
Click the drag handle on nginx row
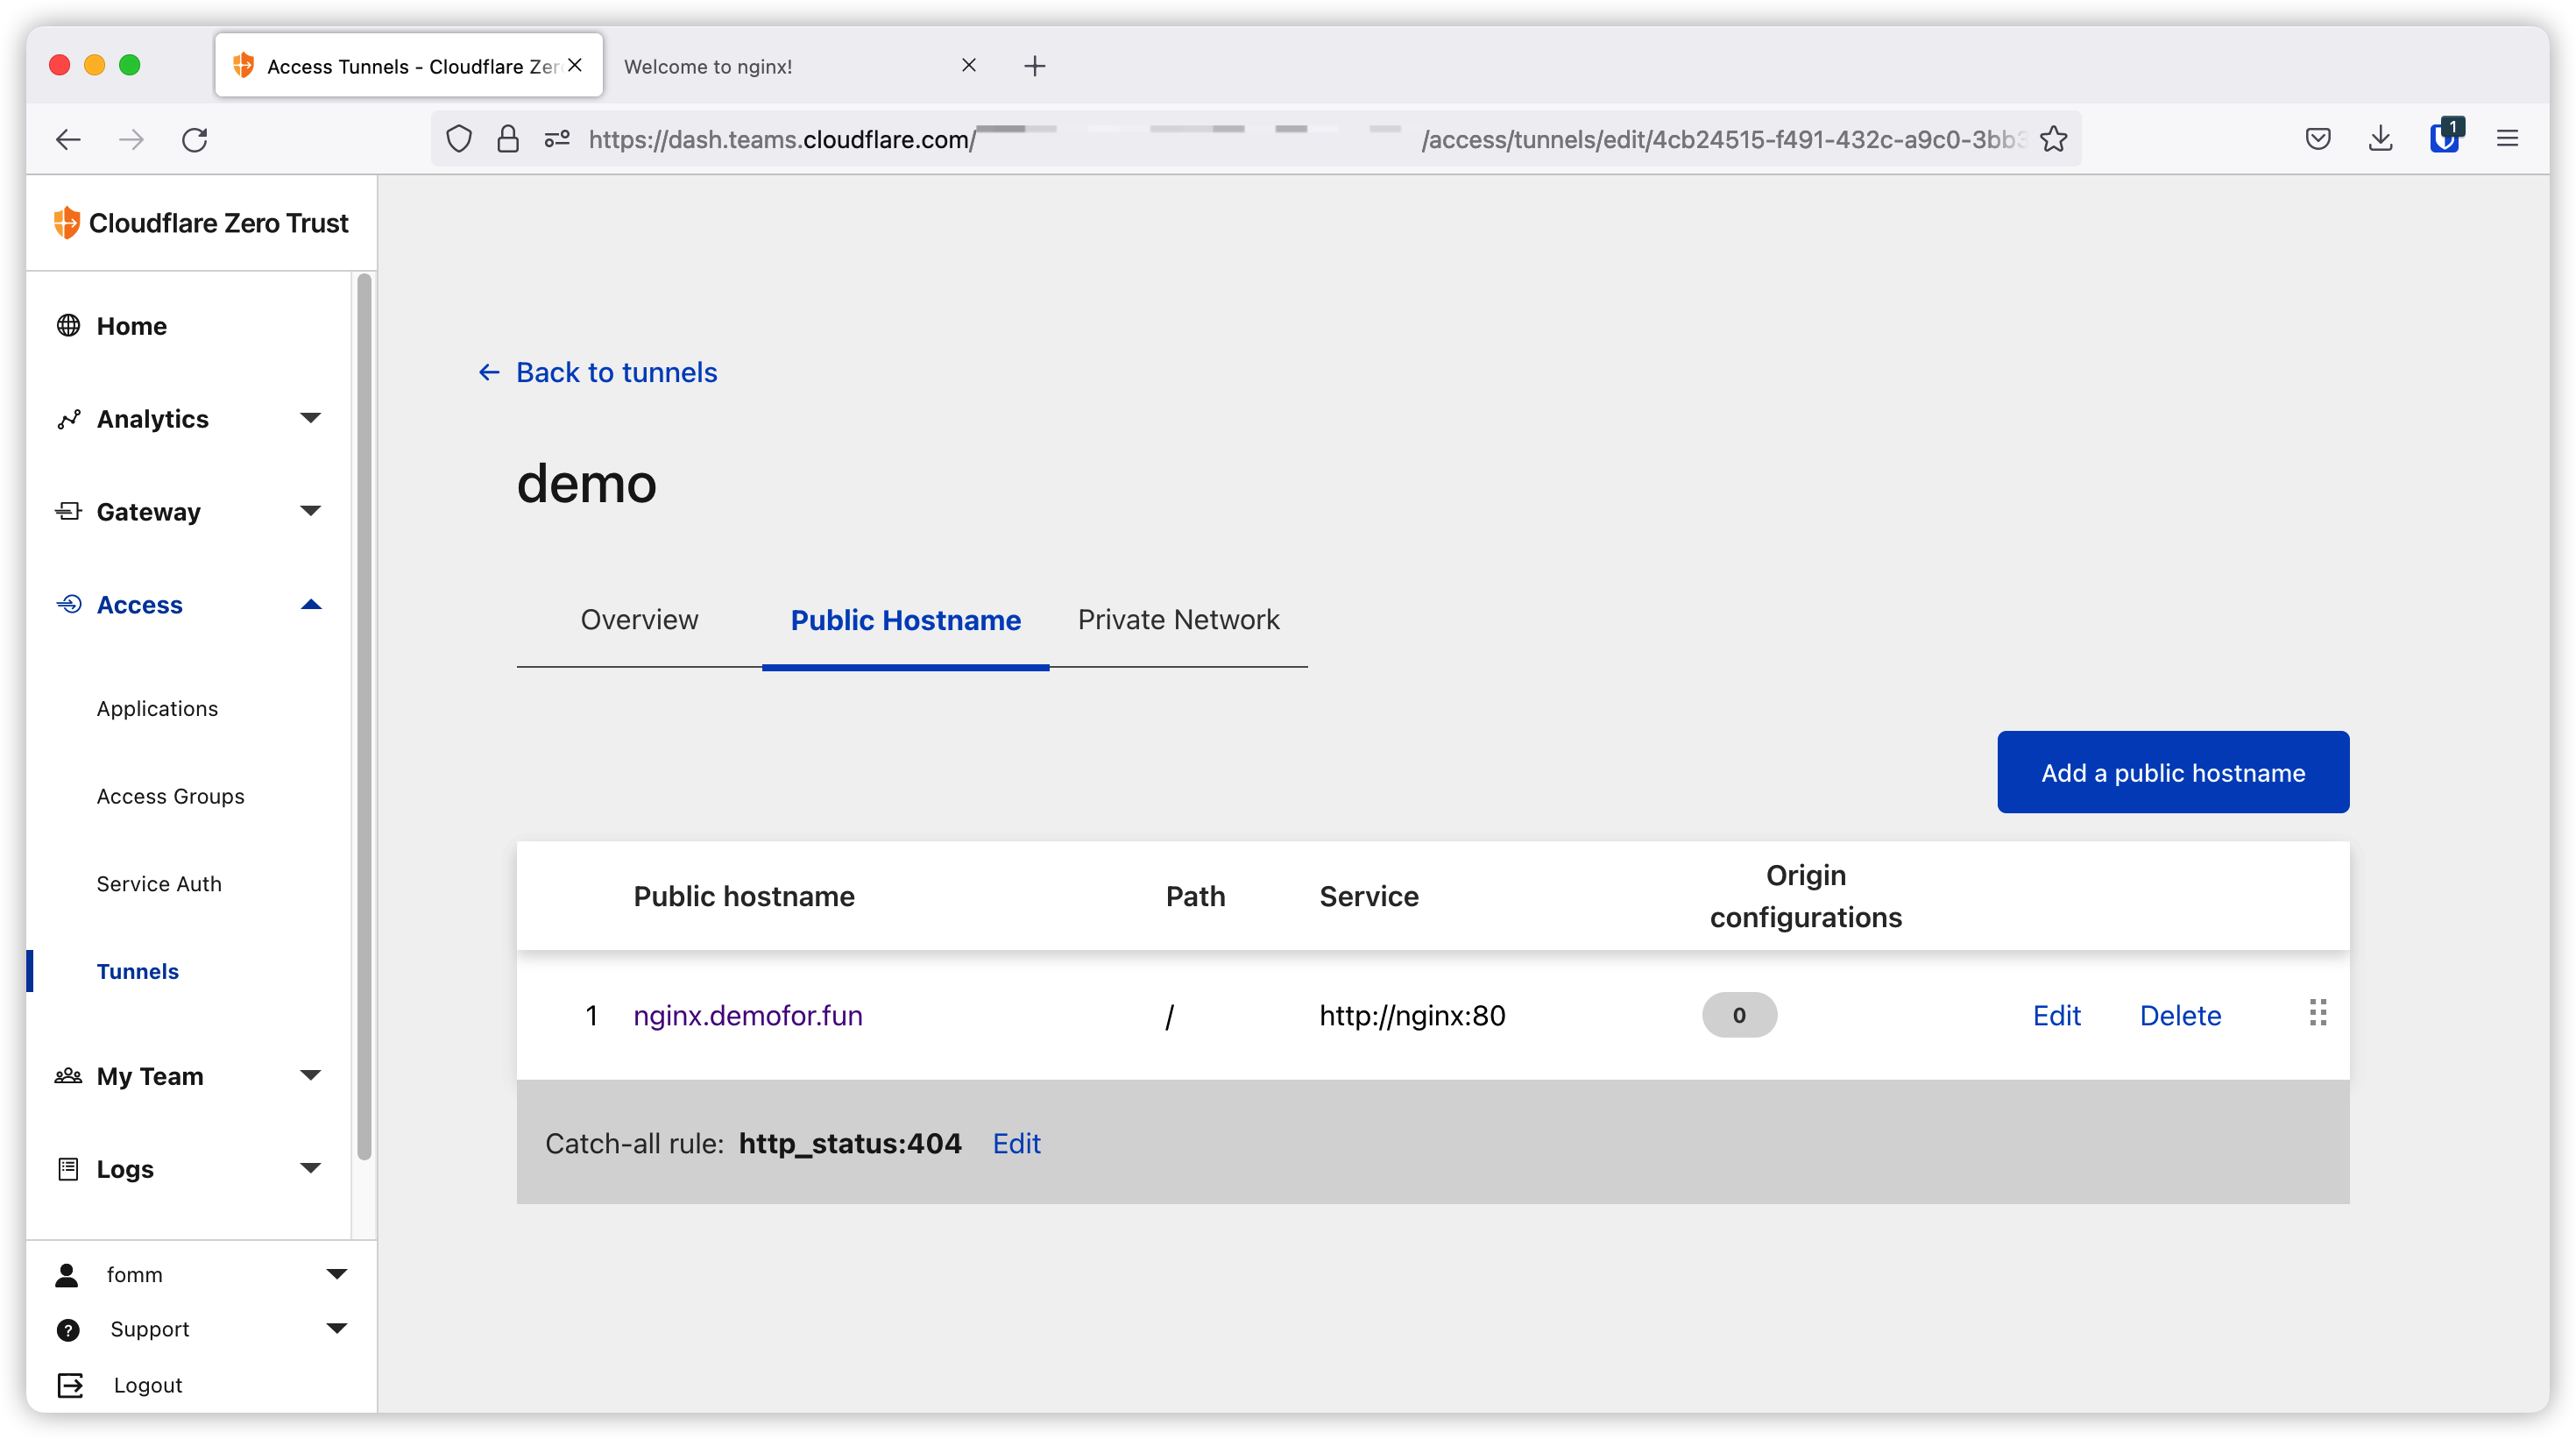[2317, 1013]
